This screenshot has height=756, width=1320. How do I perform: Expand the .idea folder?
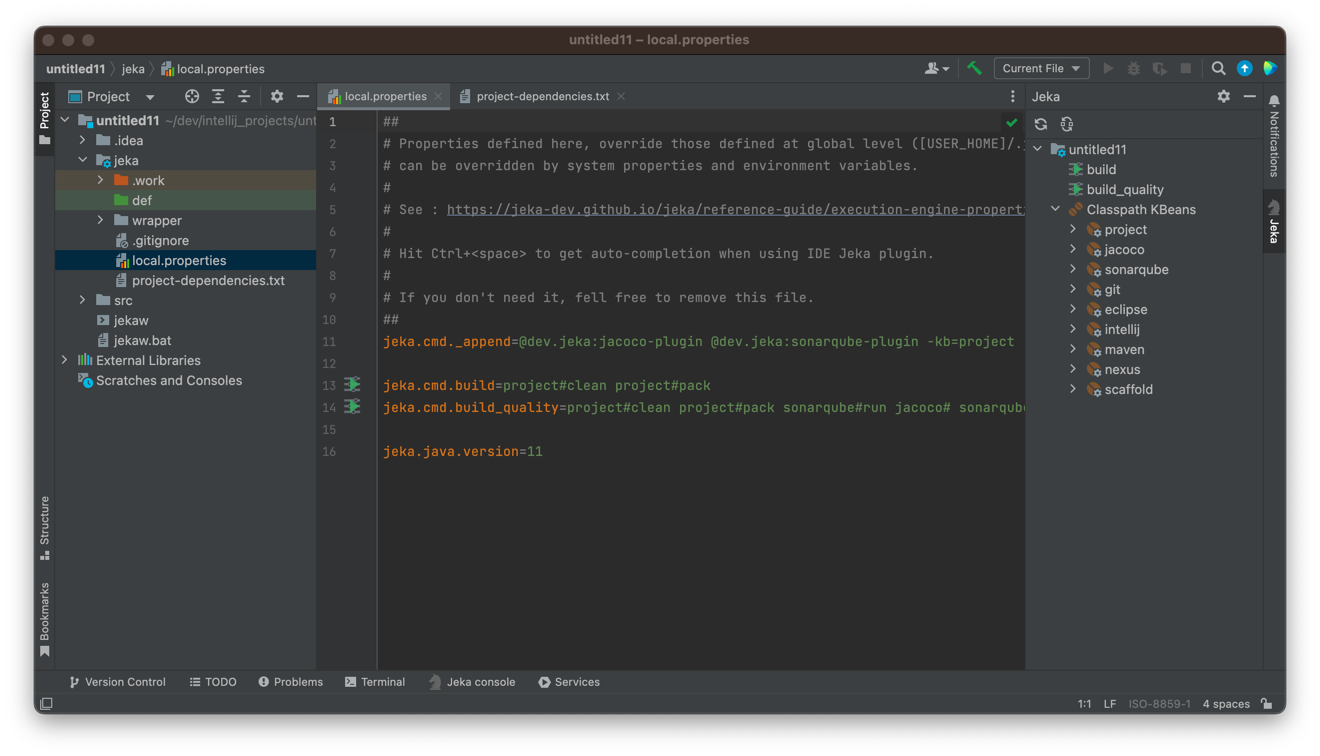click(83, 141)
